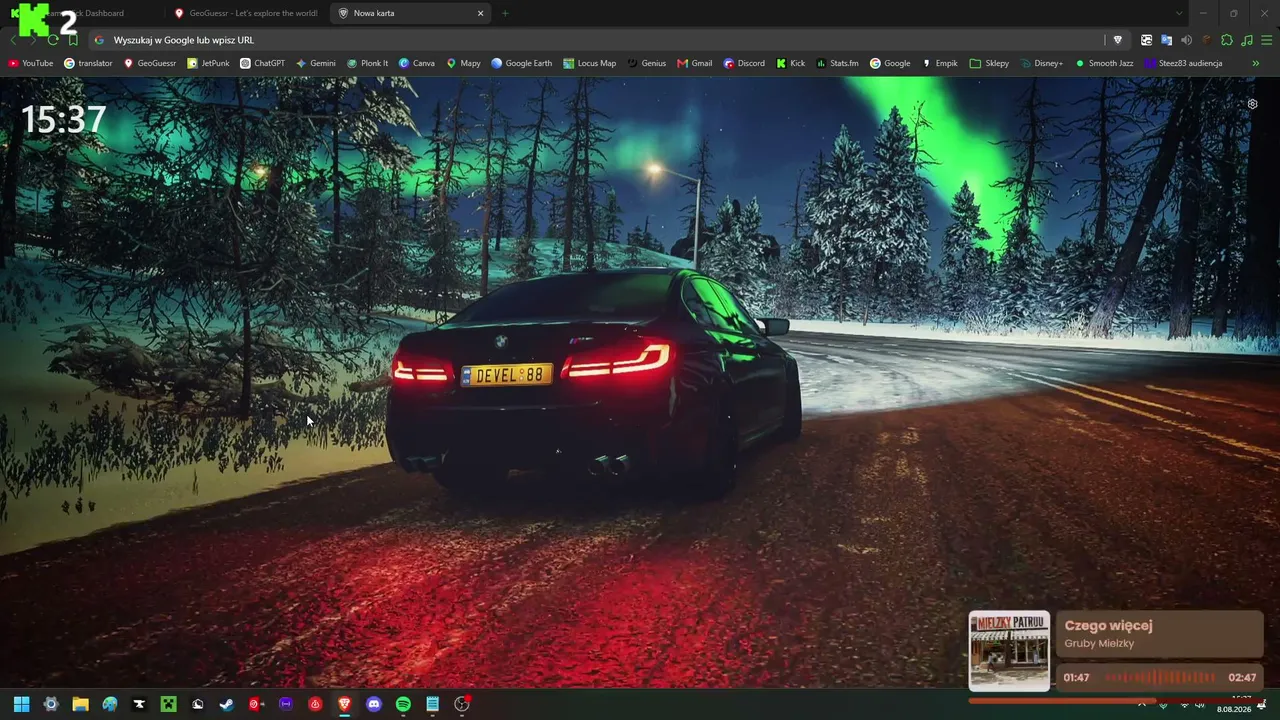The height and width of the screenshot is (720, 1280).
Task: Open the JetPunk bookmark
Action: [208, 63]
